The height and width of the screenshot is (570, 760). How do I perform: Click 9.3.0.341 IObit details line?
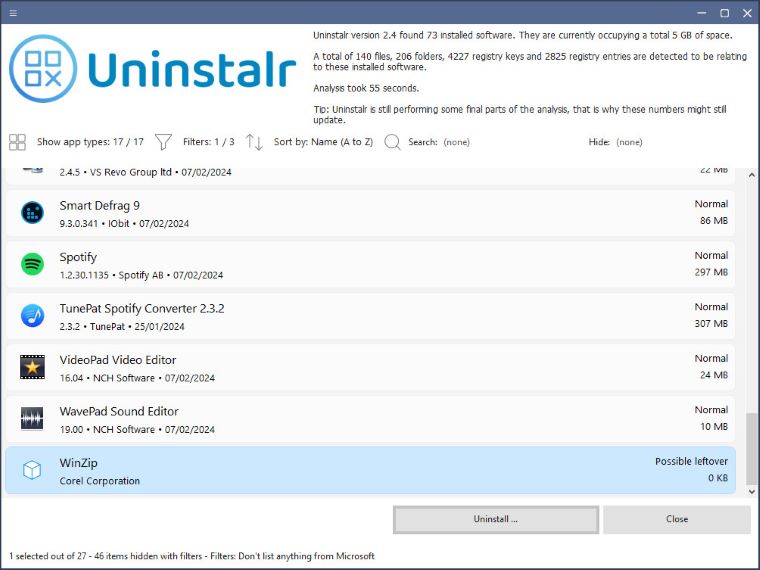(124, 224)
